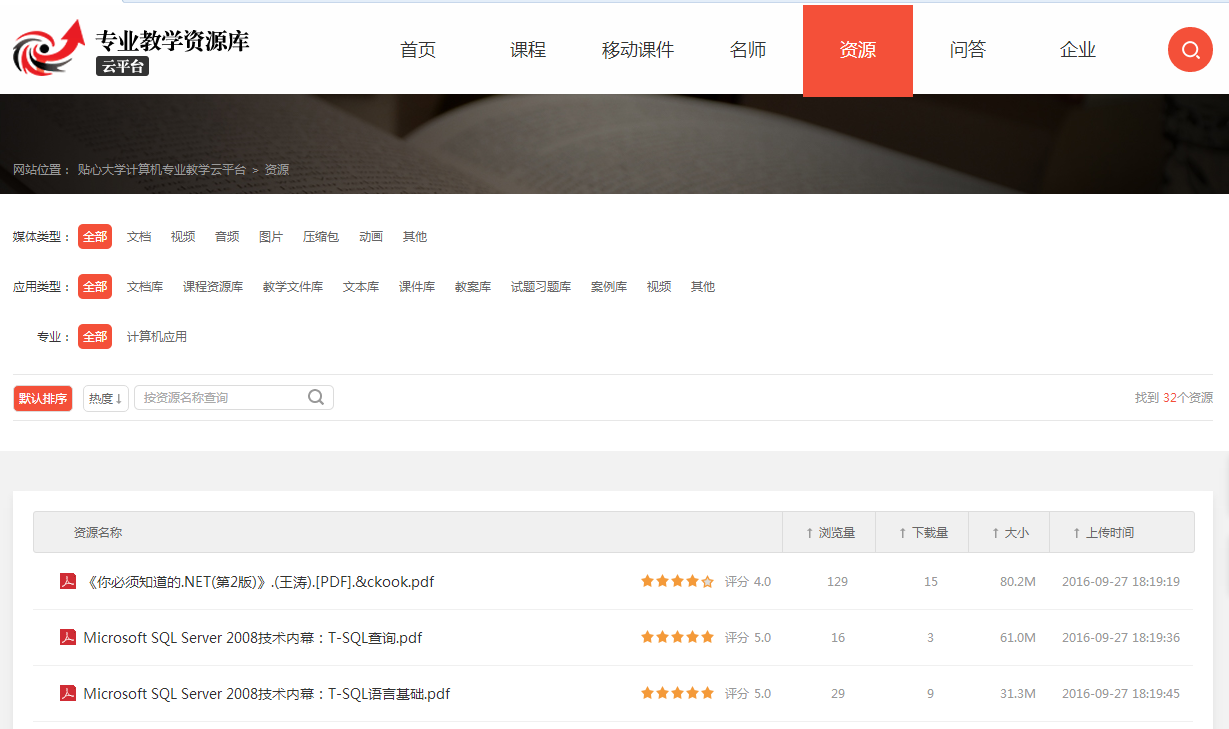Select 视频 media type filter
The image size is (1229, 729).
tap(183, 237)
